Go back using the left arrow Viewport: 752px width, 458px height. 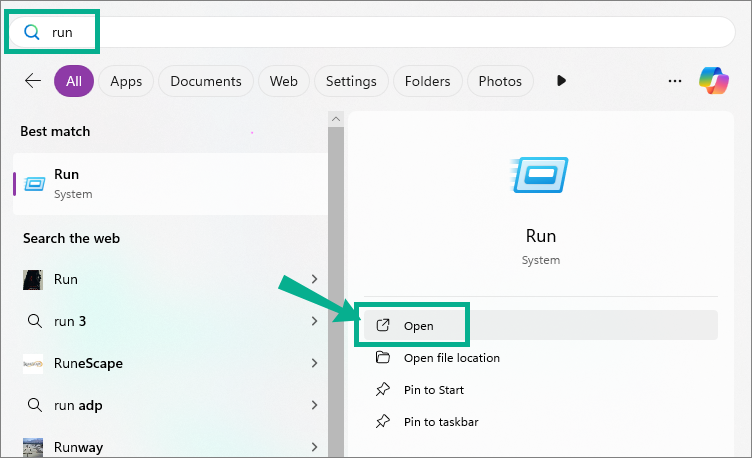[33, 81]
